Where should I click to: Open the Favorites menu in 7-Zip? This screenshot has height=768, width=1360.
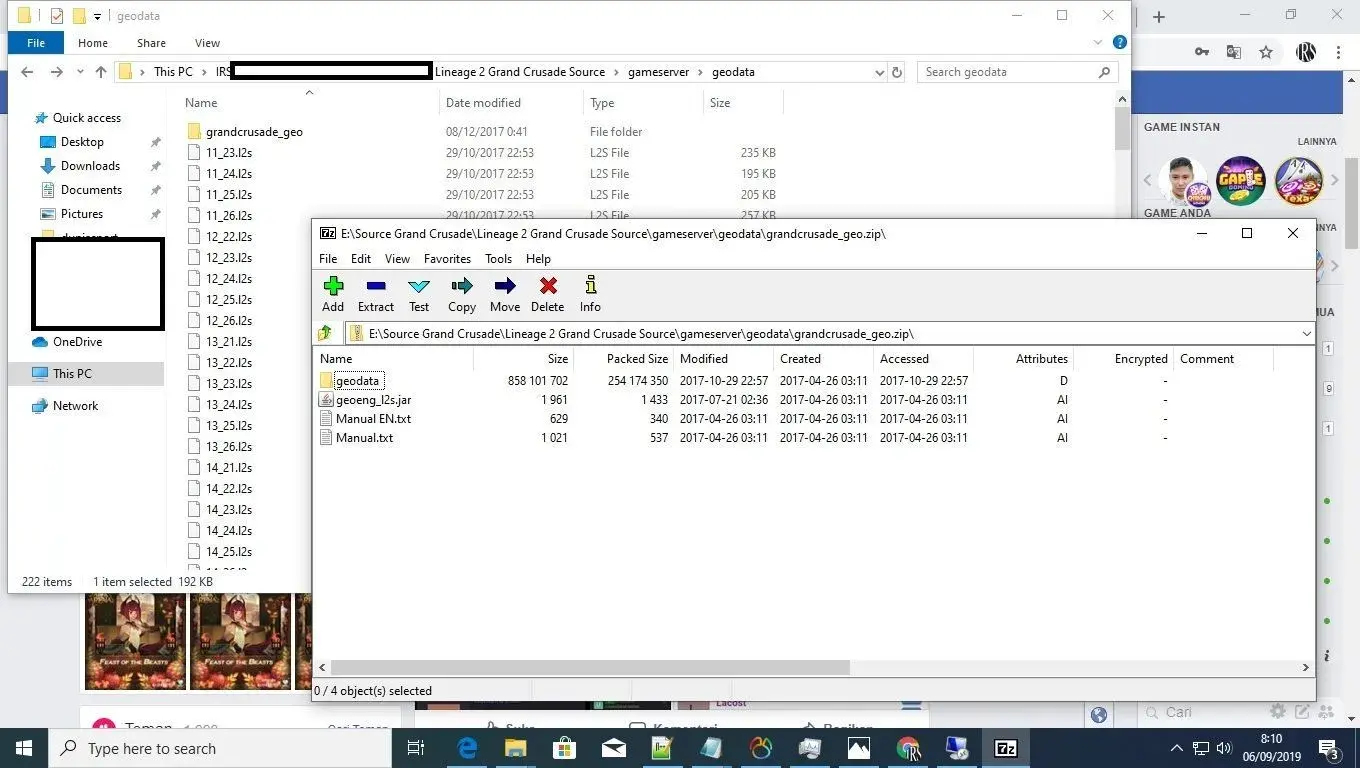(x=447, y=258)
